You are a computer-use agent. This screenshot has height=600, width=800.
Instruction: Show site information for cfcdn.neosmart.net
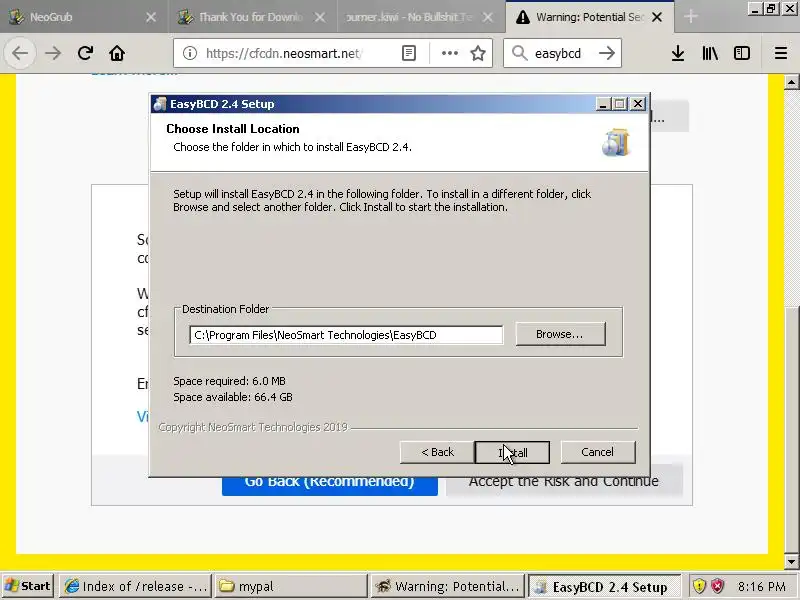point(190,53)
